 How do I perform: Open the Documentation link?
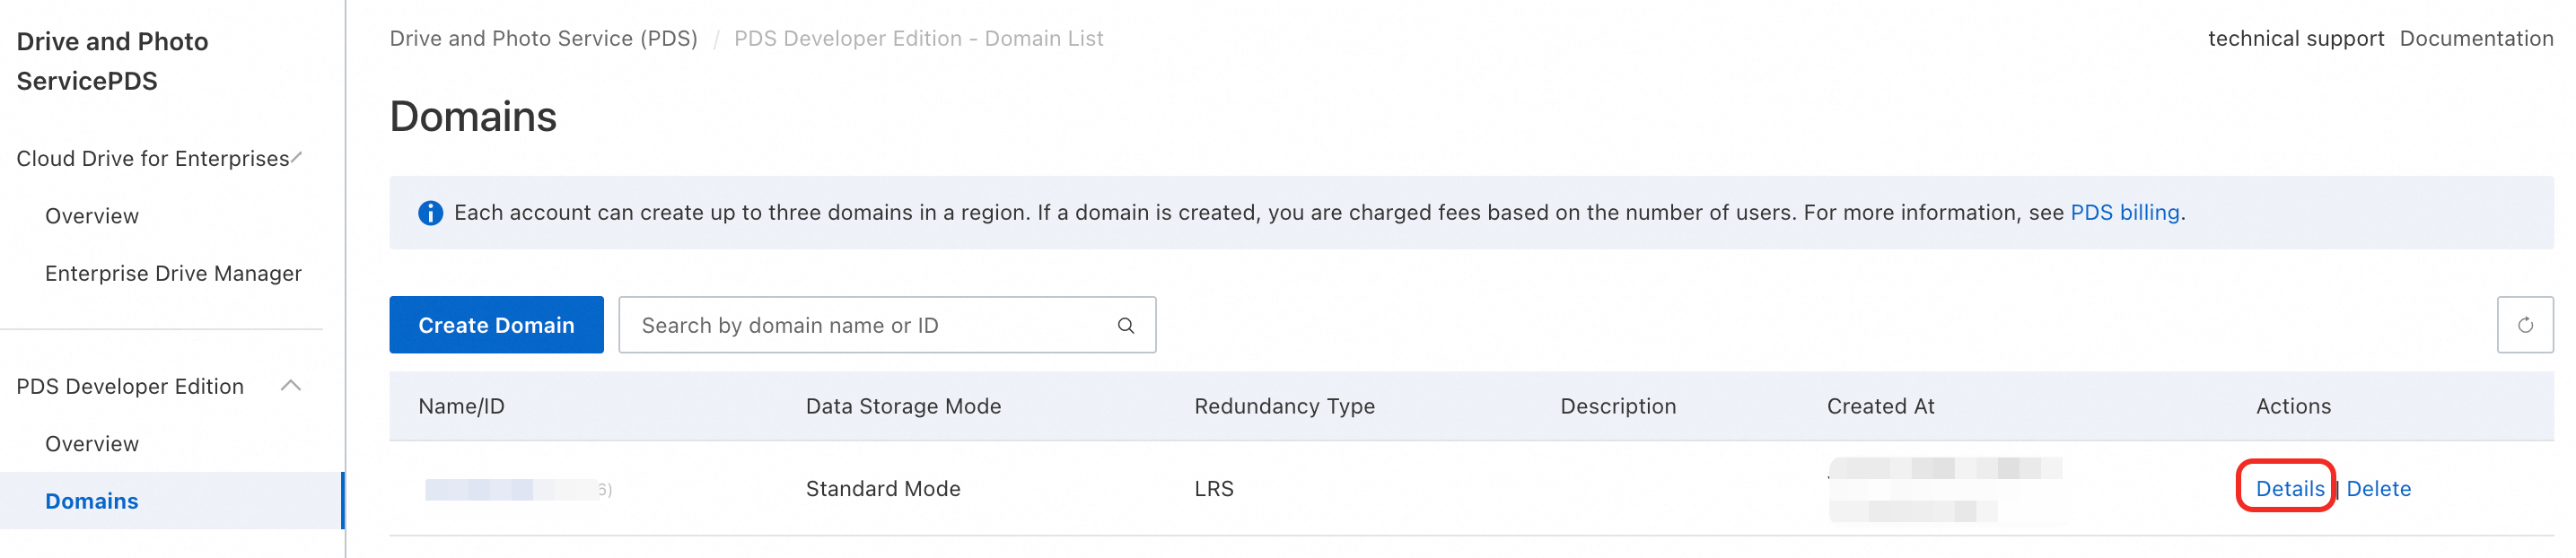tap(2475, 39)
